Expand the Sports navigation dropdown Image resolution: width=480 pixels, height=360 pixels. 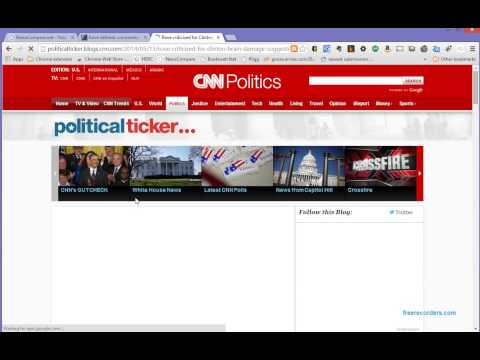coord(407,103)
